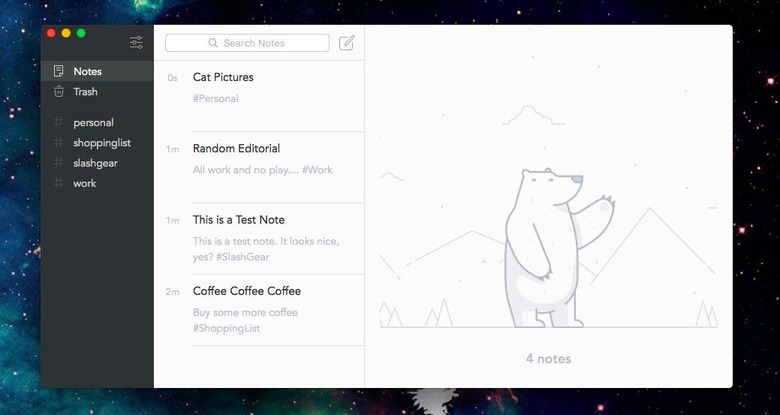
Task: Open the Coffee Coffee Coffee note
Action: [259, 310]
